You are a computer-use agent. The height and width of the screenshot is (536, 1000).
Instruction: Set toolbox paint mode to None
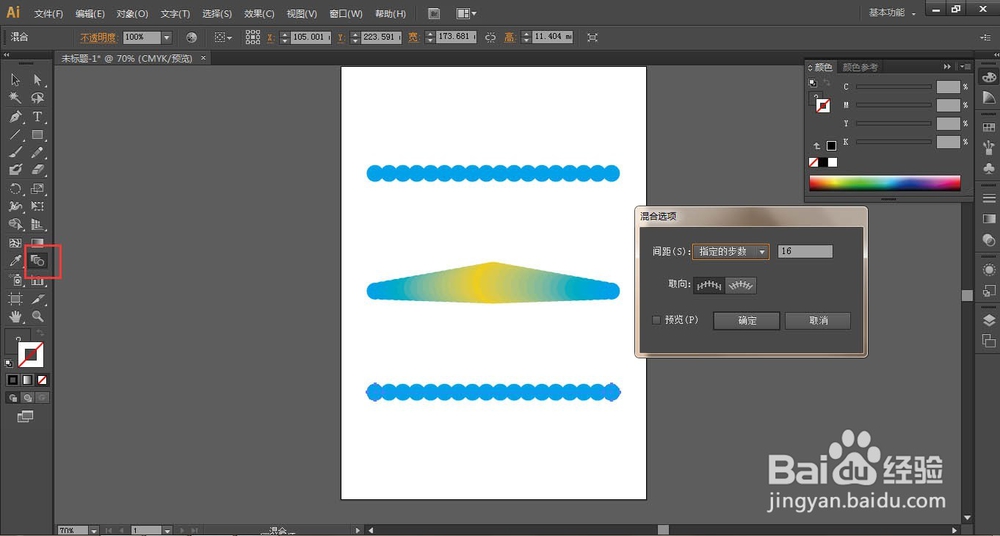(42, 380)
